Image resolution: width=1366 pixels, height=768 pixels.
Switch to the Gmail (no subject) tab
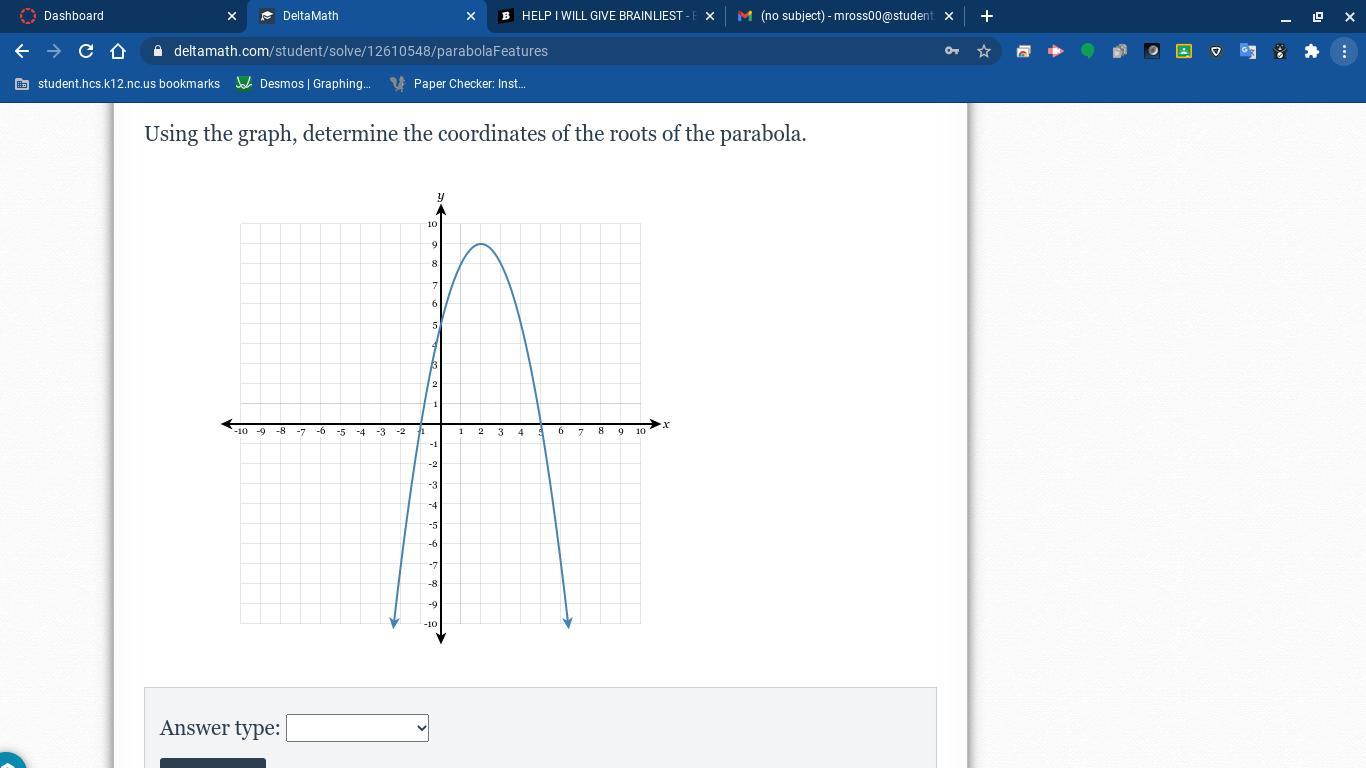(844, 16)
